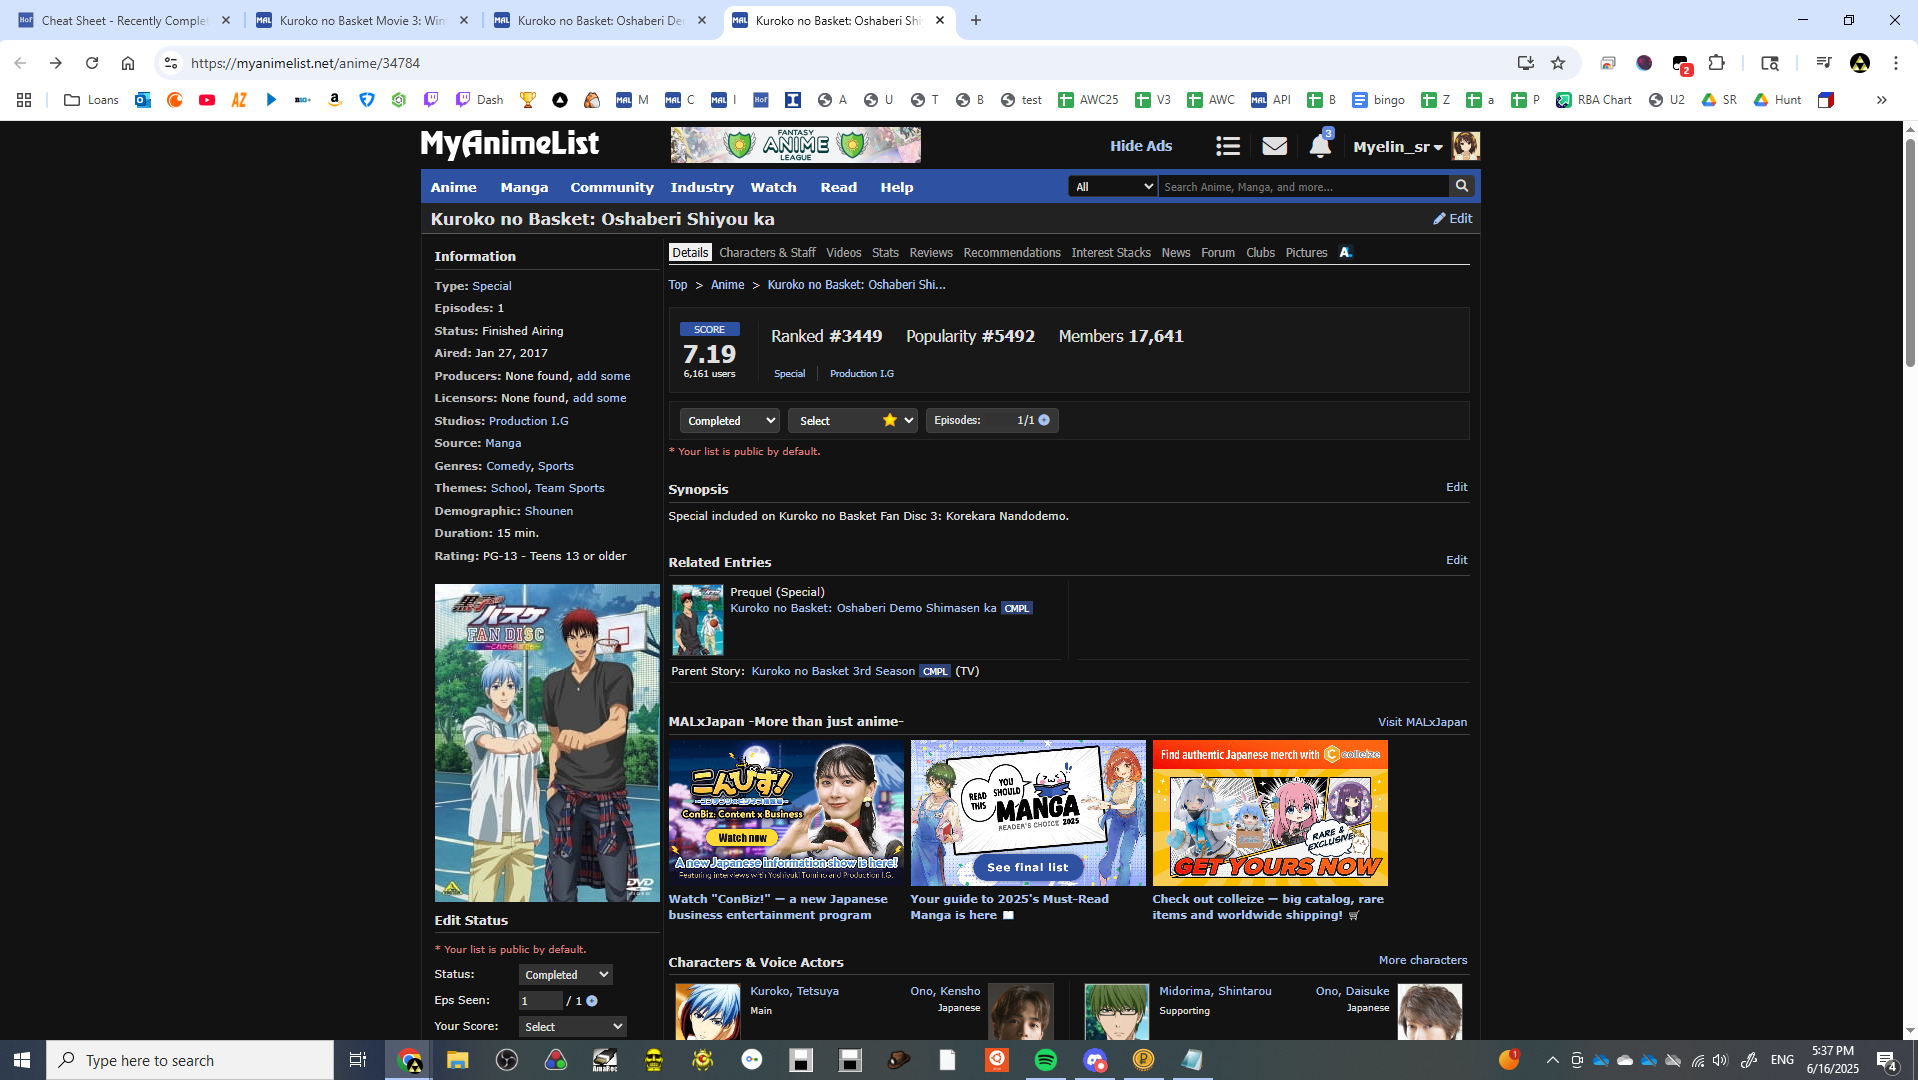Click add some link for Producers
Viewport: 1918px width, 1080px height.
(x=603, y=376)
